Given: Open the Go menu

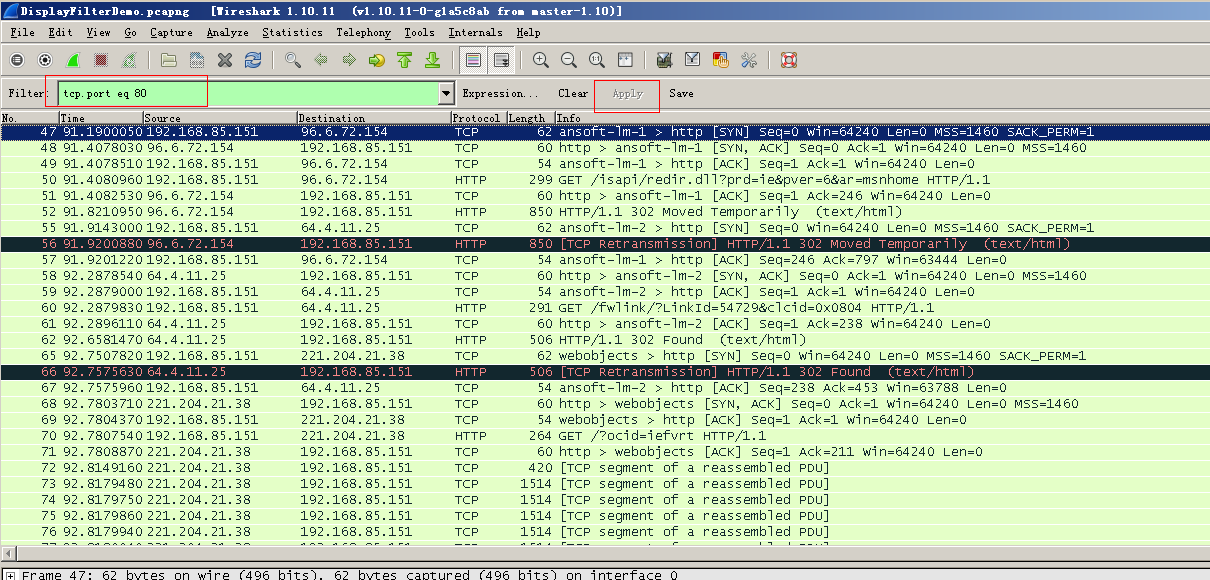Looking at the screenshot, I should pyautogui.click(x=130, y=32).
